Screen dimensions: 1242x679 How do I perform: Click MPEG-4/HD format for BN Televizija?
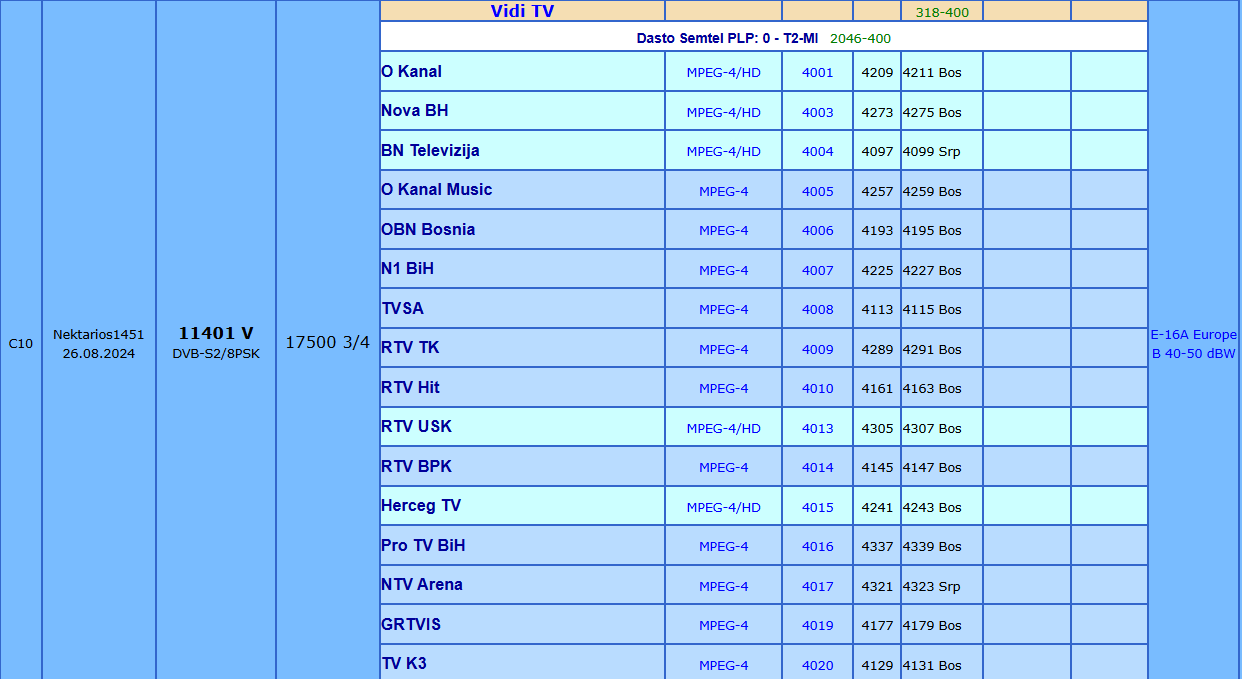point(723,152)
